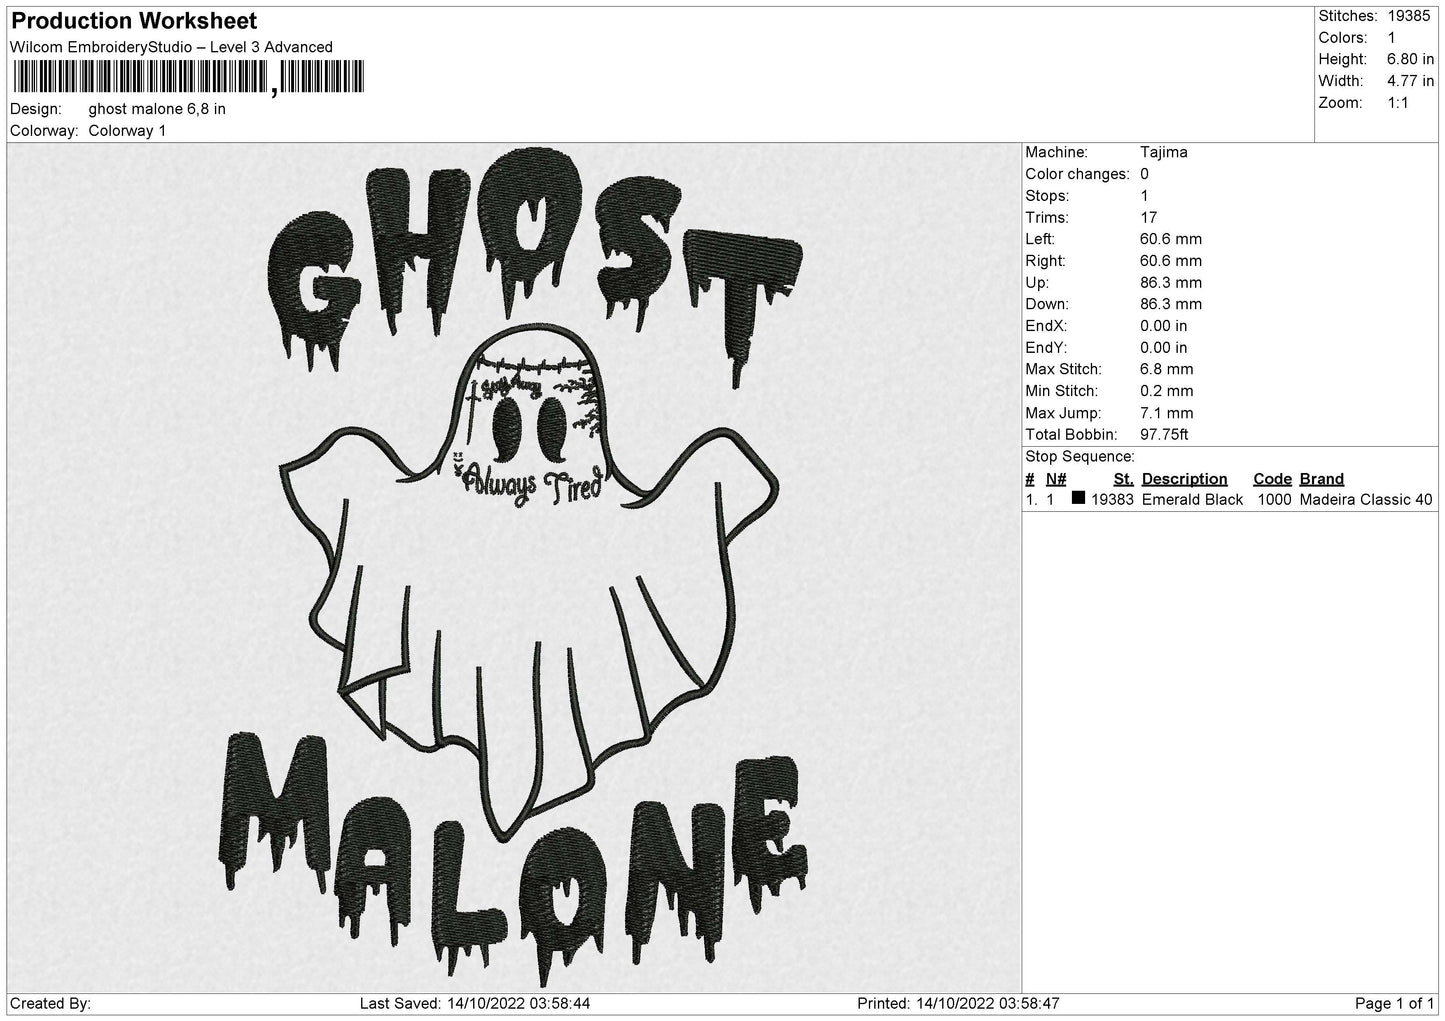The height and width of the screenshot is (1021, 1445).
Task: Click the Width value 4.77 in
Action: [x=1411, y=81]
